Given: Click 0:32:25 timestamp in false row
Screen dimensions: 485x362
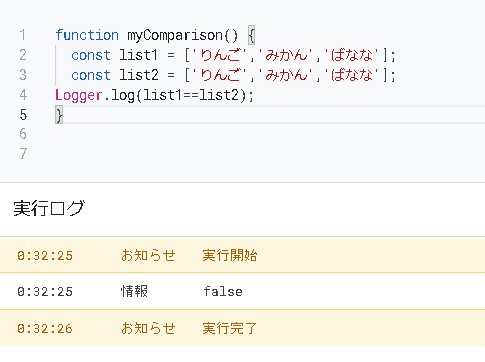Looking at the screenshot, I should [x=45, y=292].
